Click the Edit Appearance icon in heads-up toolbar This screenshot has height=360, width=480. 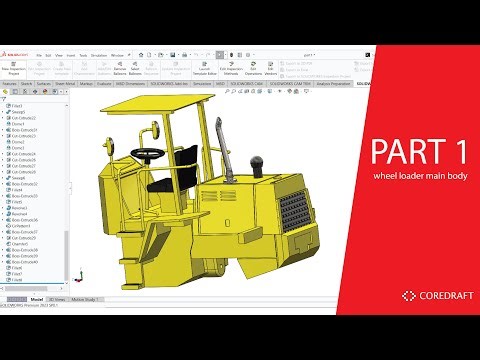click(290, 91)
